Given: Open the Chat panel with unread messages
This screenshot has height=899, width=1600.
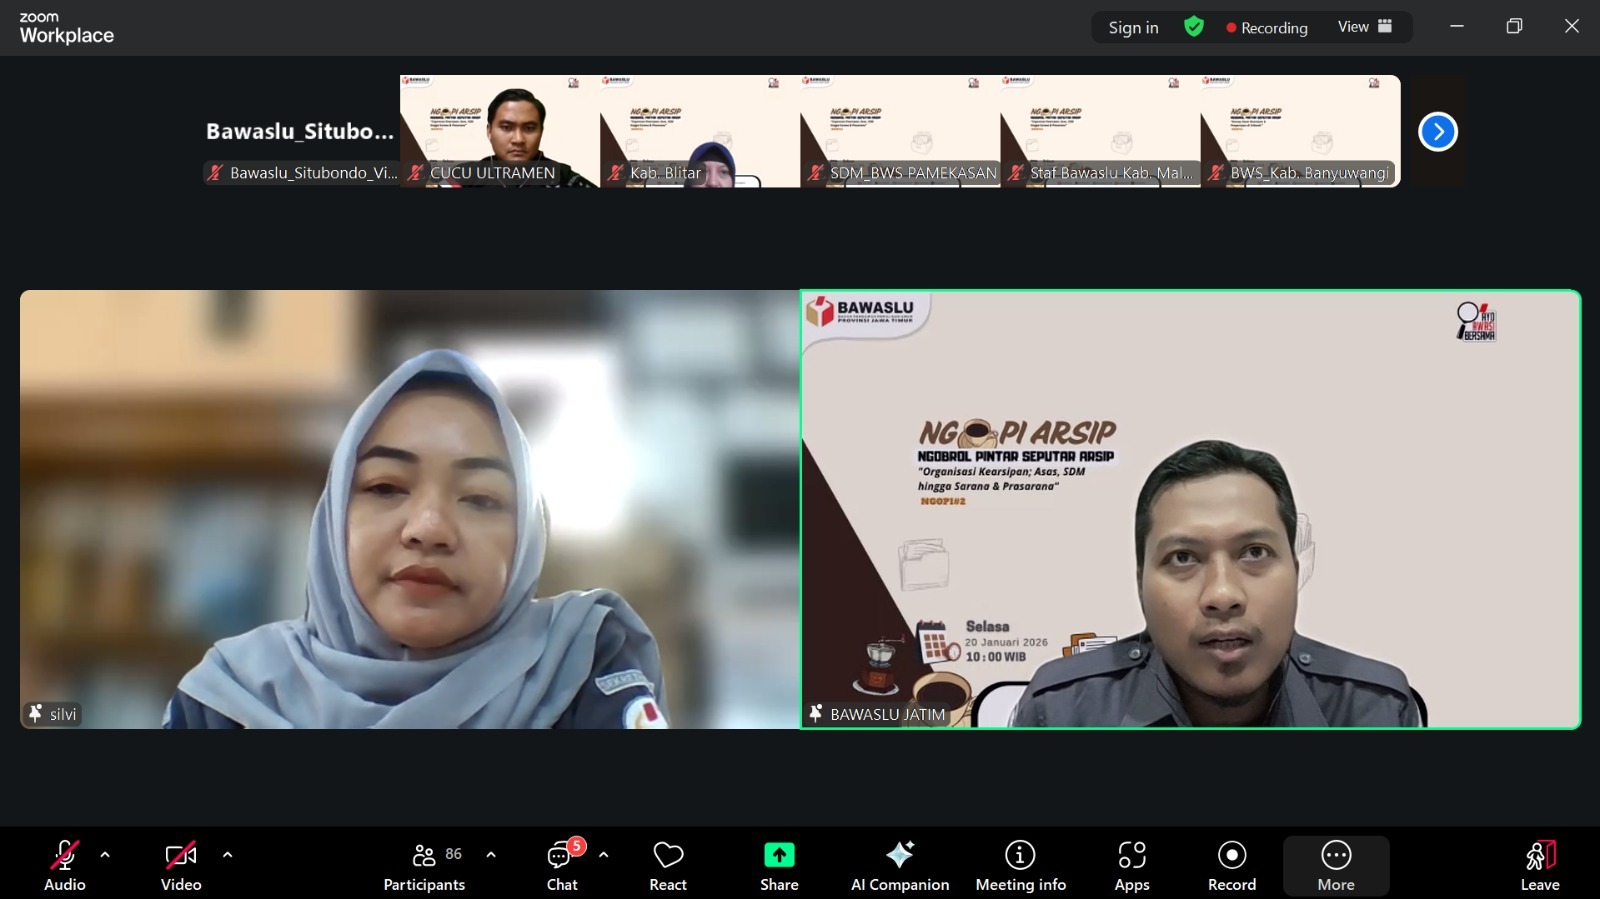Looking at the screenshot, I should tap(562, 866).
